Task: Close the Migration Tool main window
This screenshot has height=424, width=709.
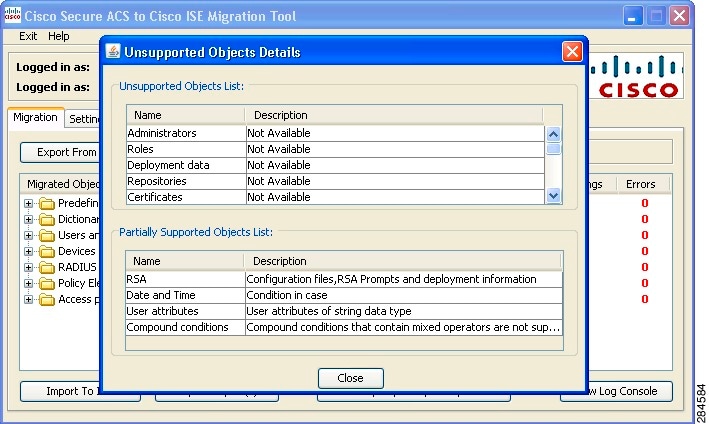Action: (x=679, y=16)
